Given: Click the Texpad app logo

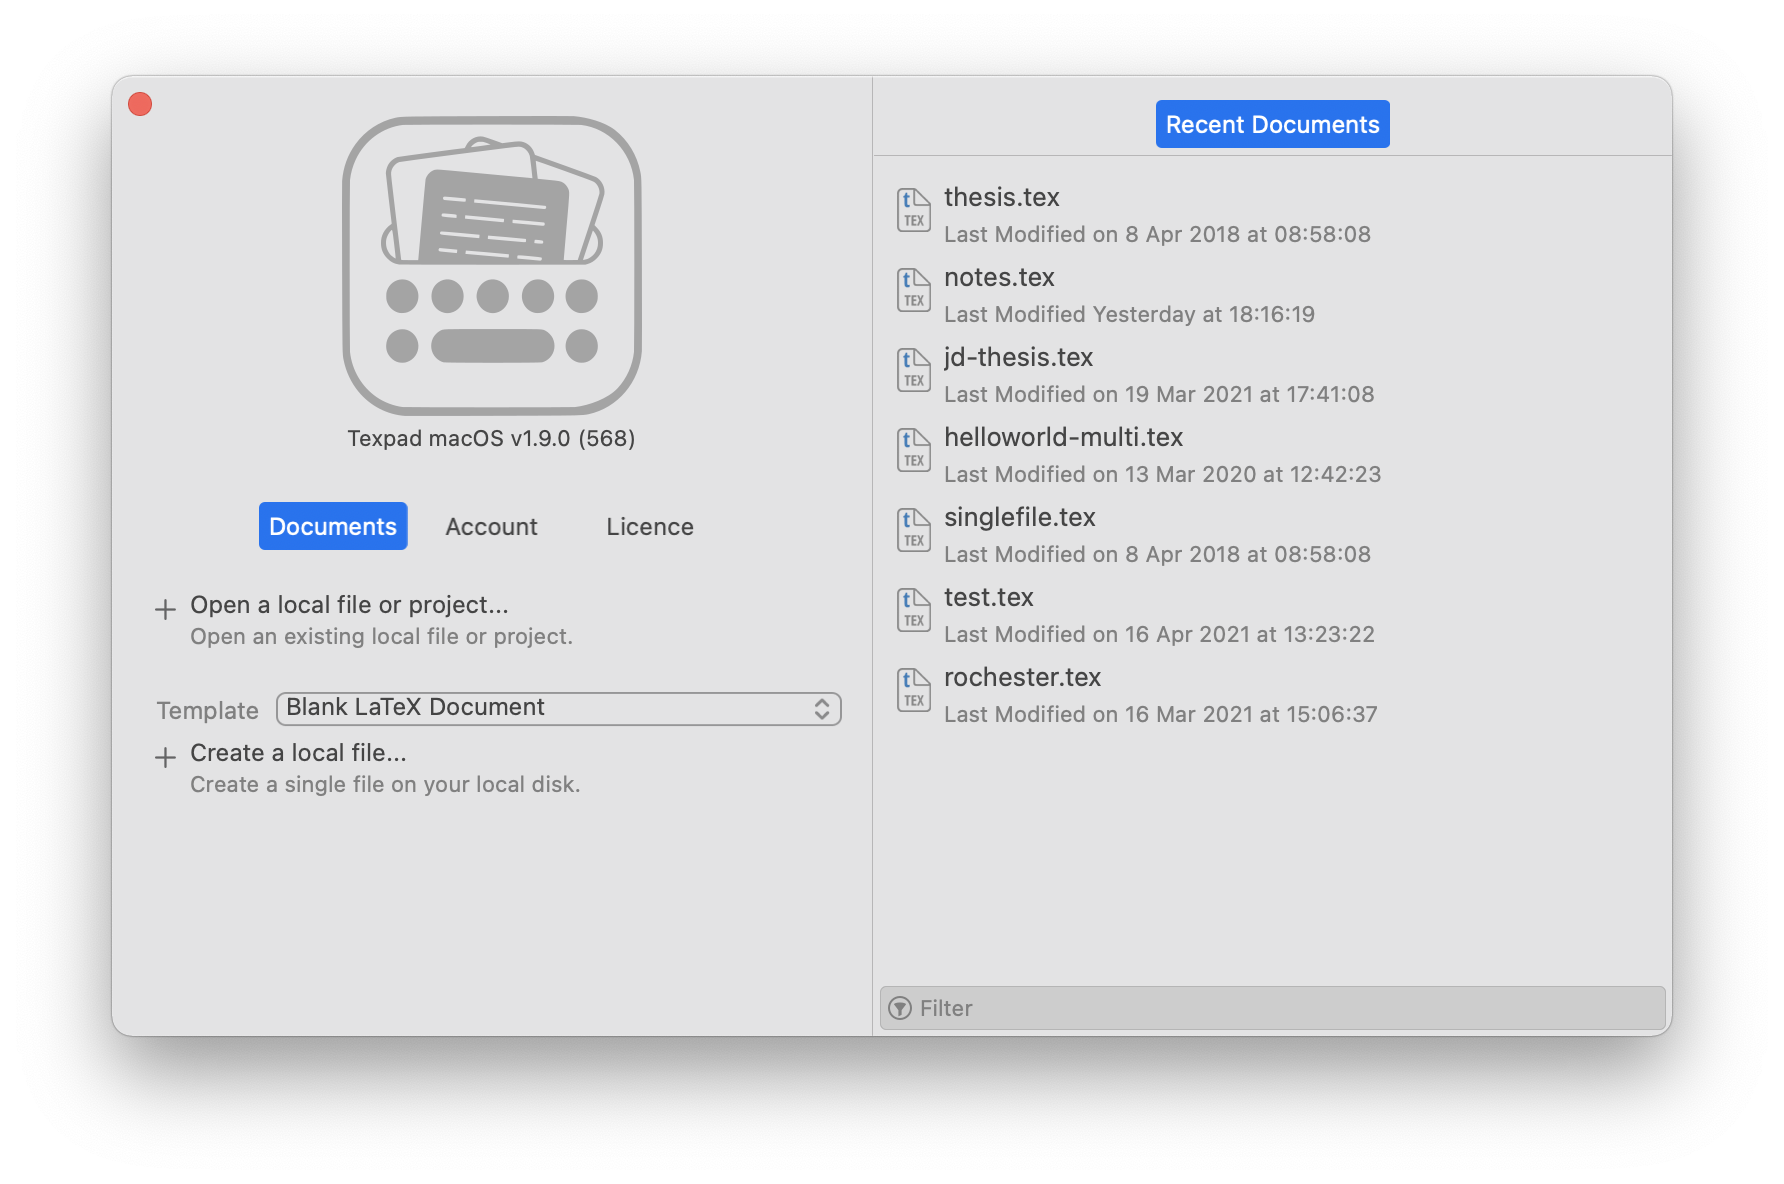Looking at the screenshot, I should [491, 265].
